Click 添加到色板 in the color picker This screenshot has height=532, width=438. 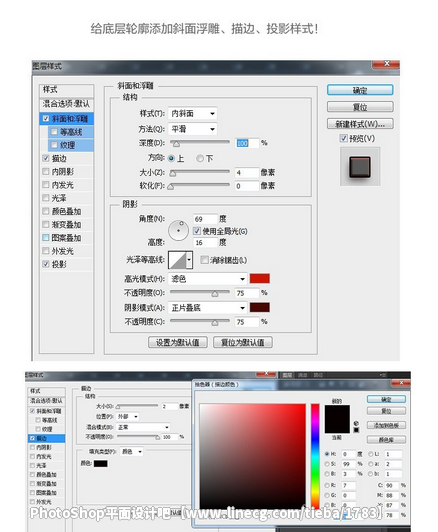tap(386, 425)
